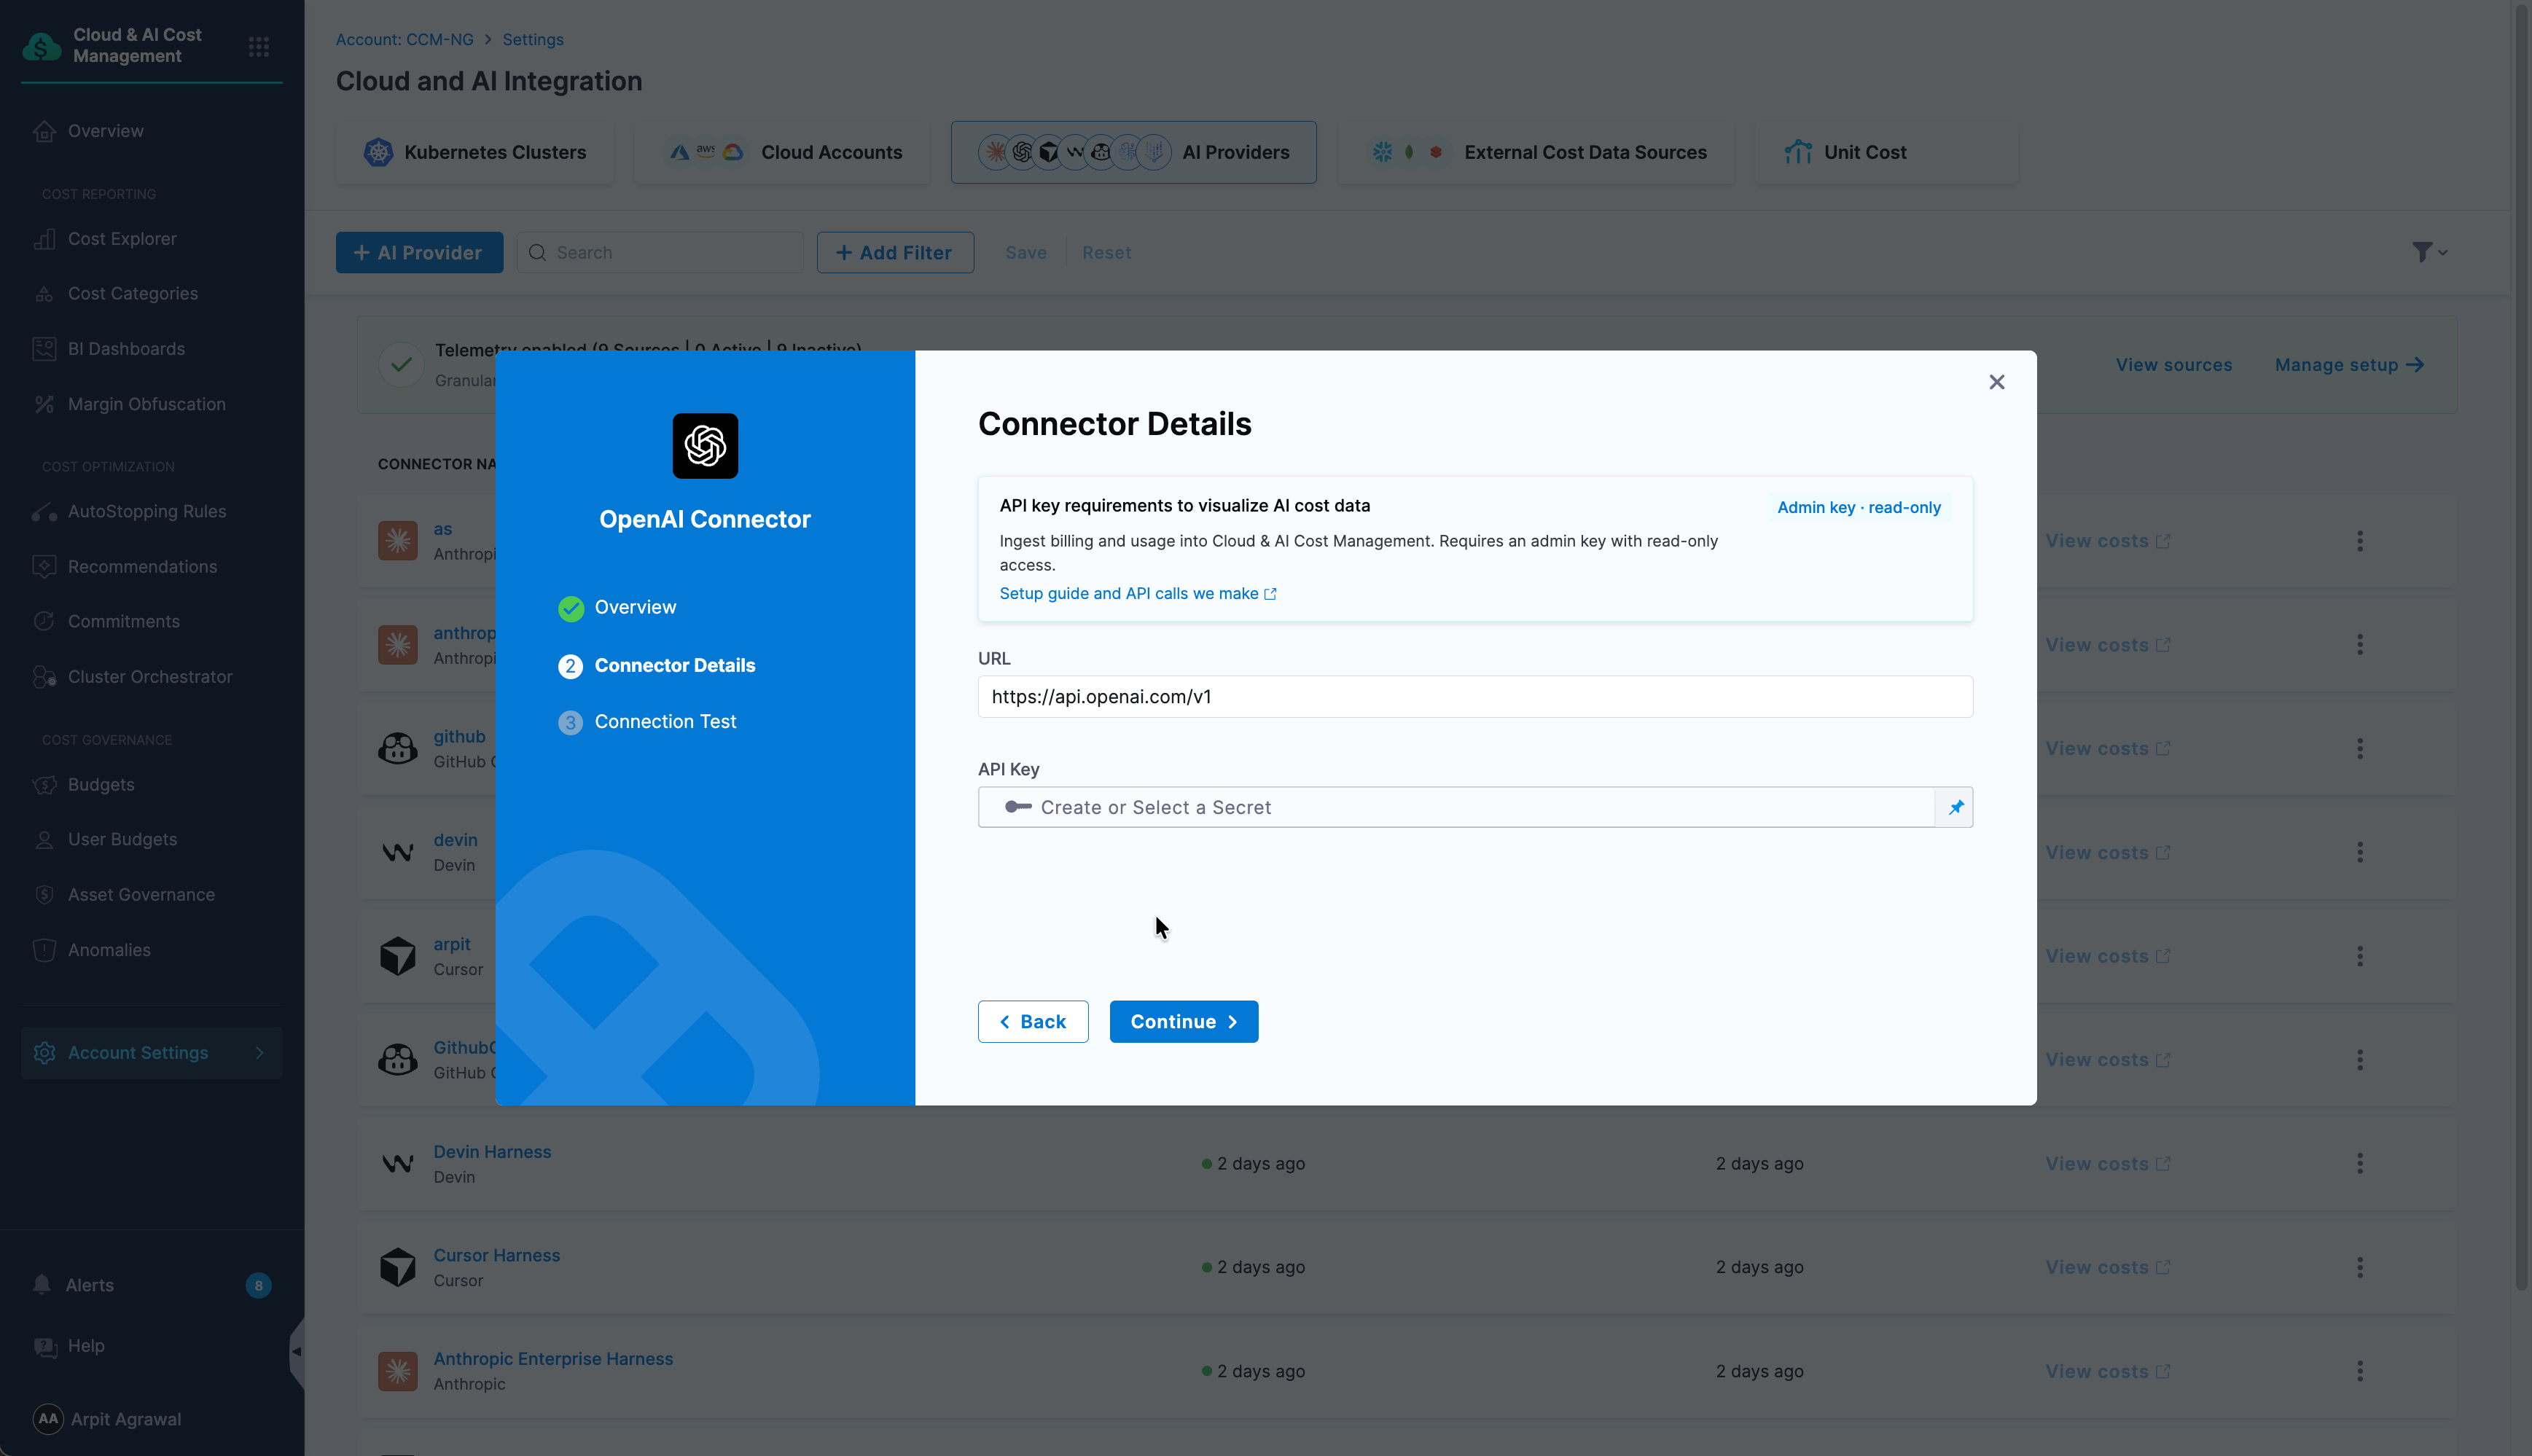Select the AI Providers tab
The height and width of the screenshot is (1456, 2532).
[x=1133, y=152]
